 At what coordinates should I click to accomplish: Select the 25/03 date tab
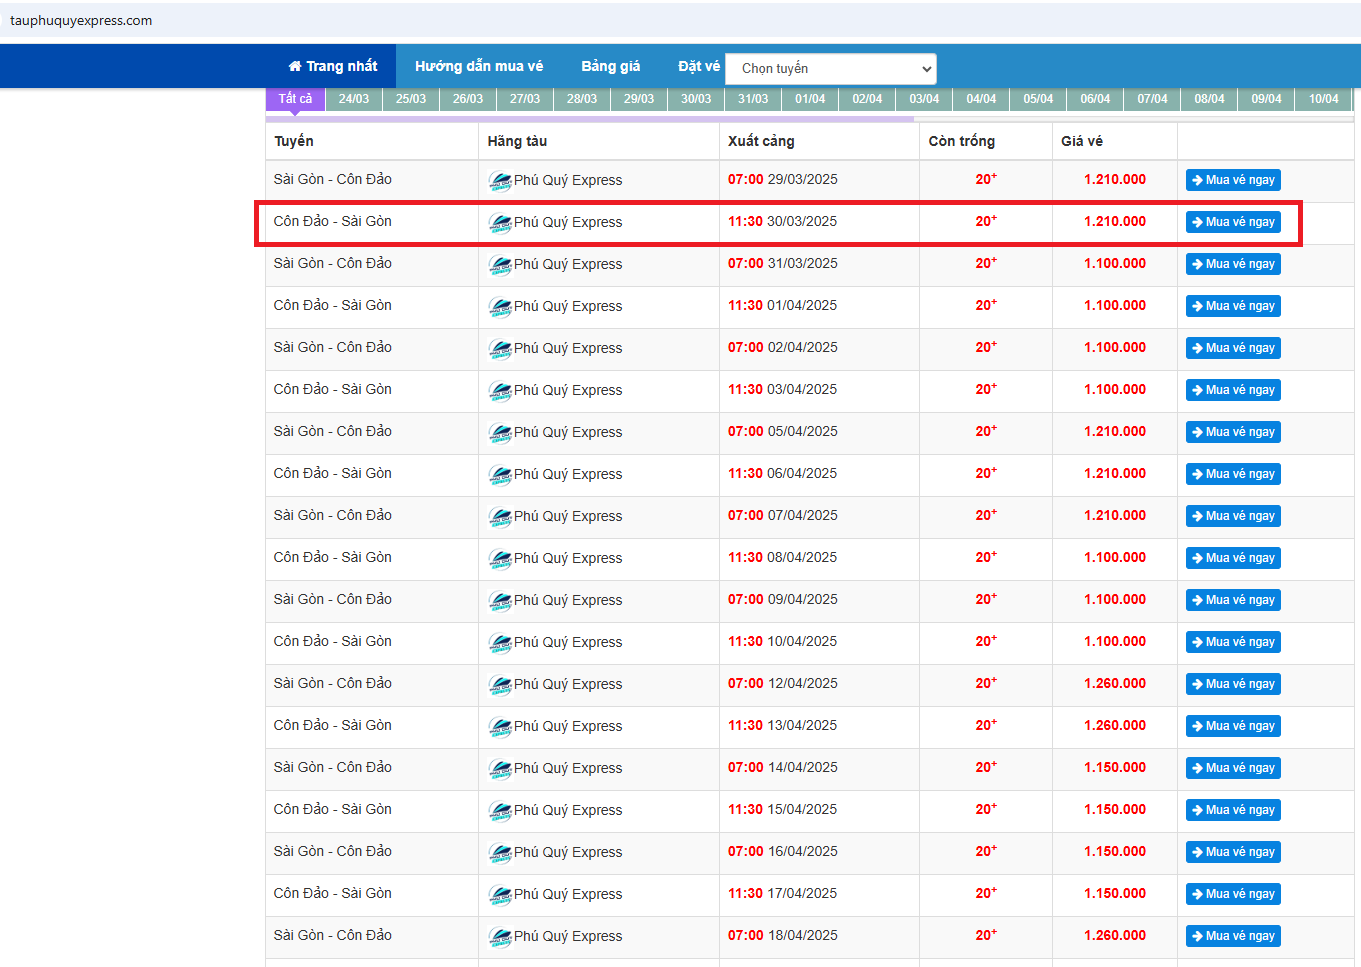click(x=410, y=99)
